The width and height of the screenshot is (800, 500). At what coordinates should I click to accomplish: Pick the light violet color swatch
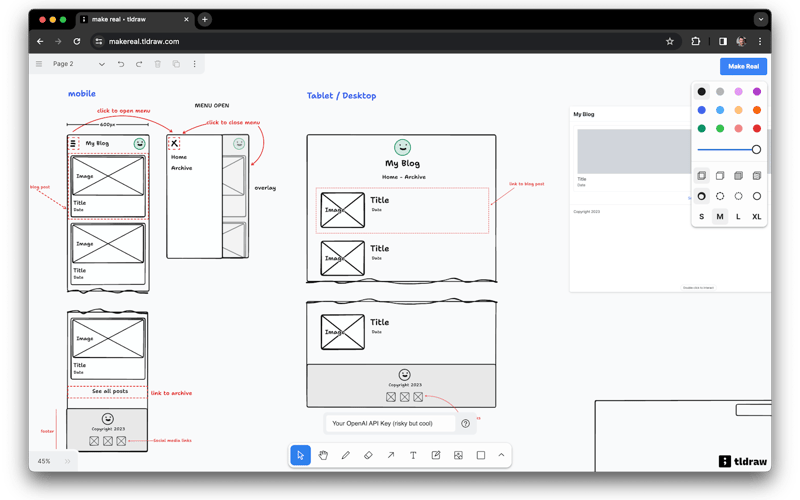(x=738, y=92)
